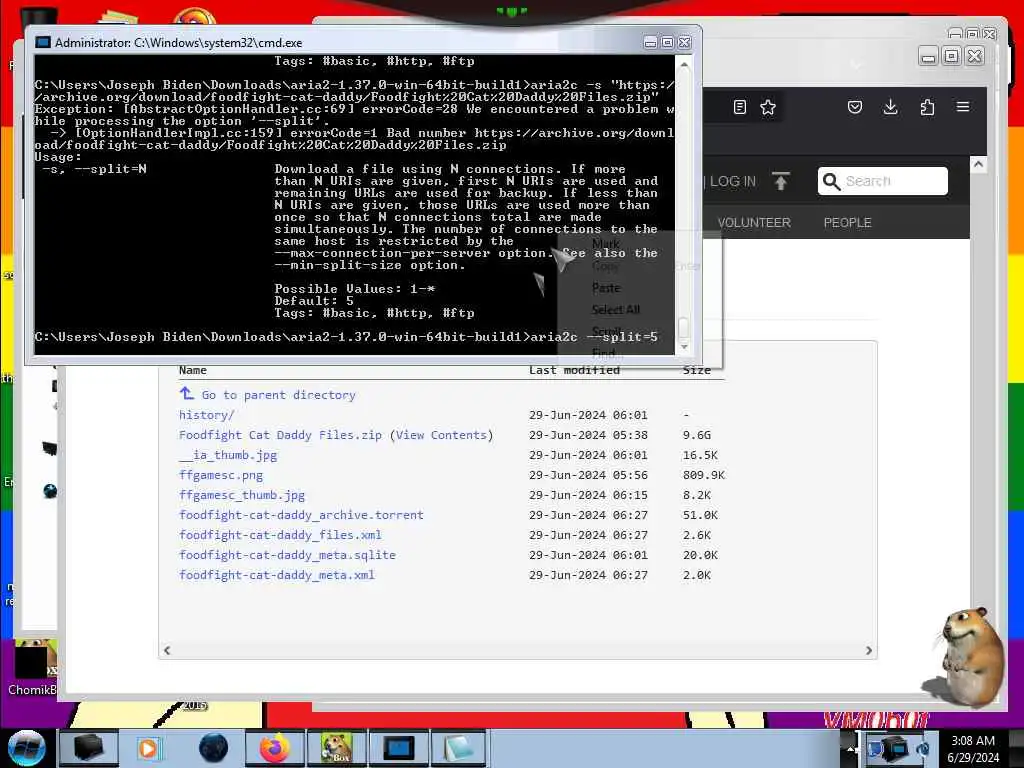
Task: Open __ia_thumb.jpg file link
Action: (x=228, y=455)
